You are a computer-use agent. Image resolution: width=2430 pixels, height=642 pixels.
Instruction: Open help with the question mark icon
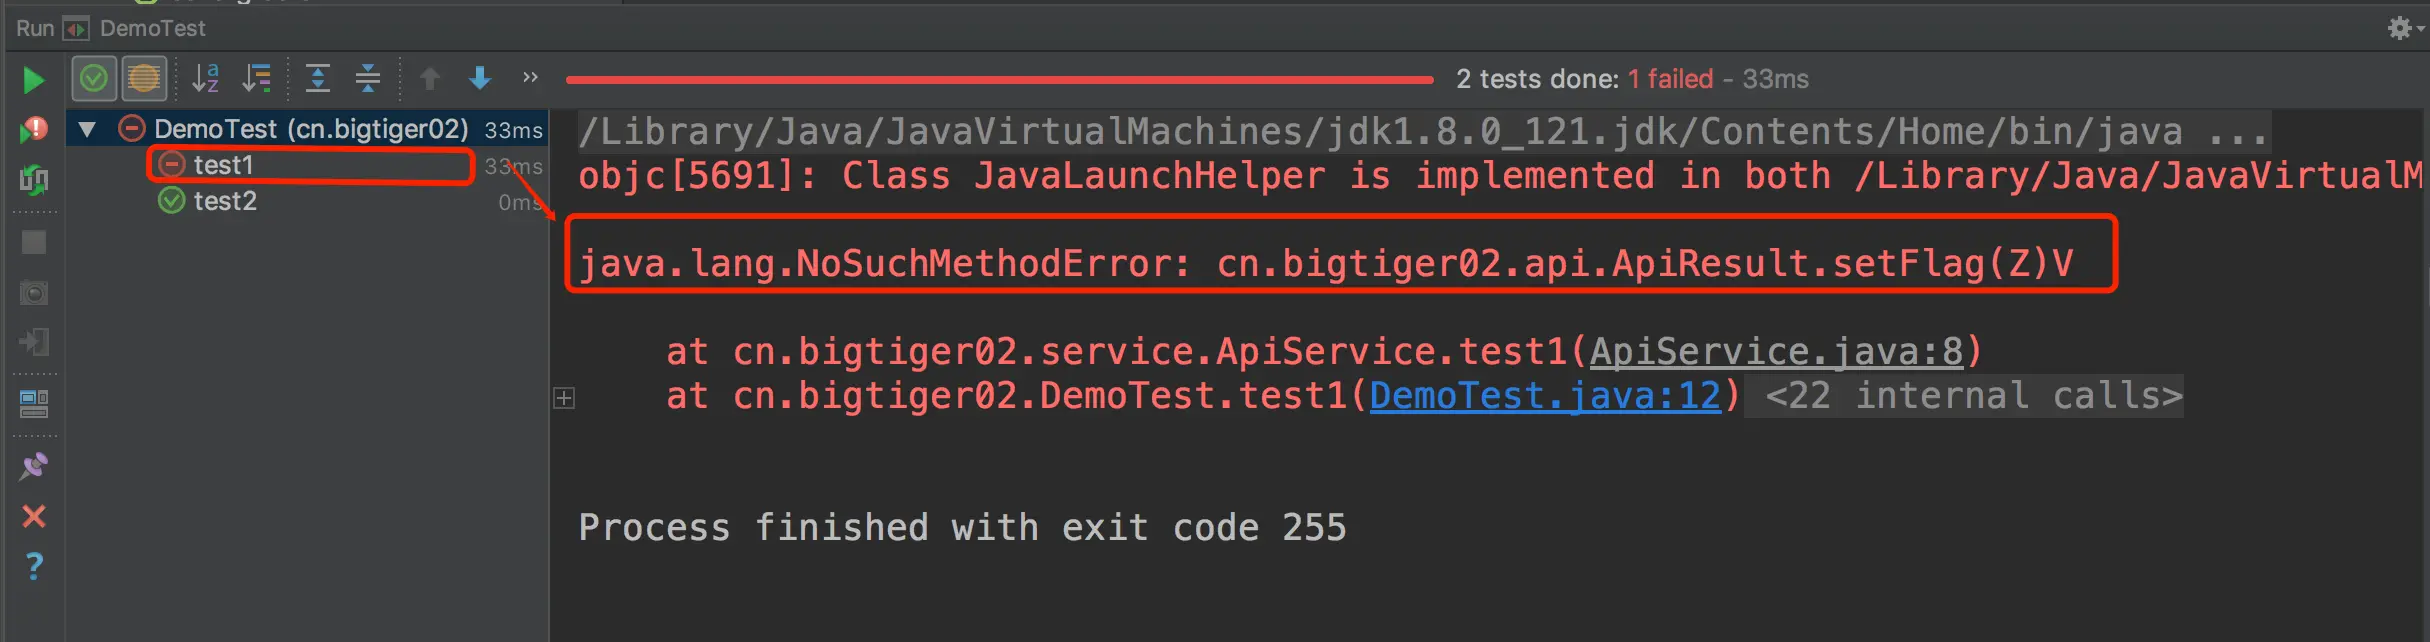tap(33, 566)
